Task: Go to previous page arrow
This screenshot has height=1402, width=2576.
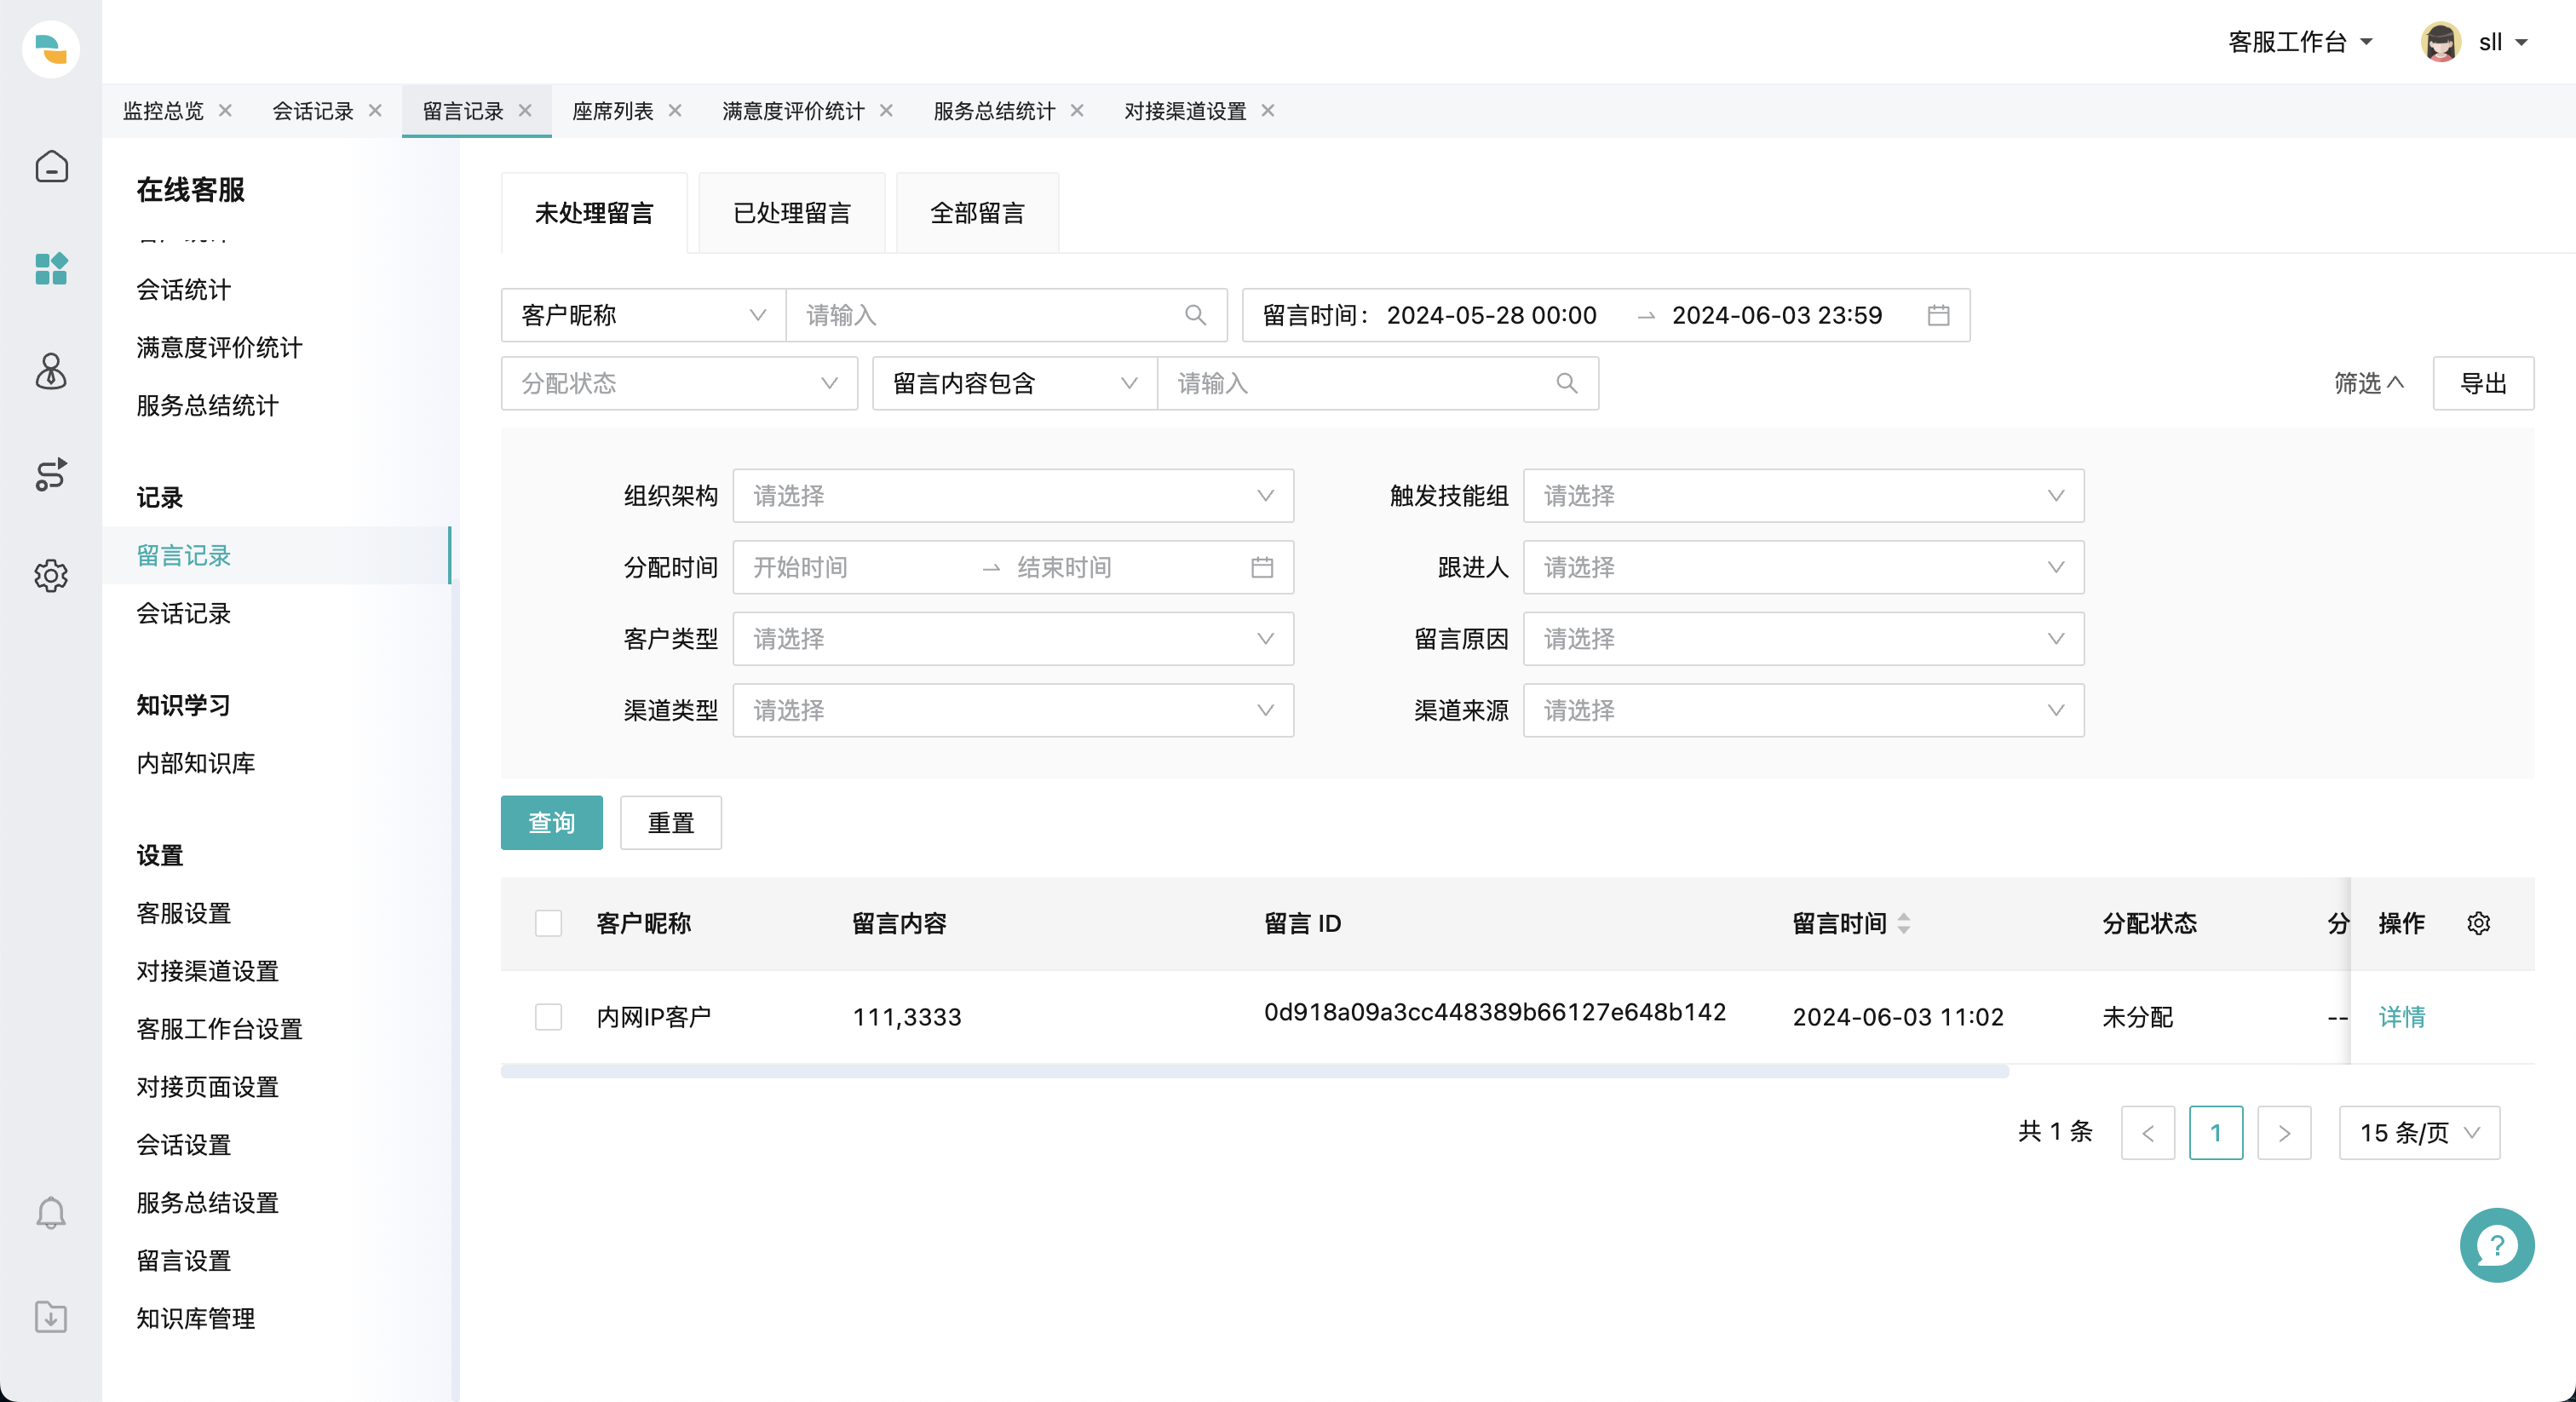Action: [2148, 1133]
